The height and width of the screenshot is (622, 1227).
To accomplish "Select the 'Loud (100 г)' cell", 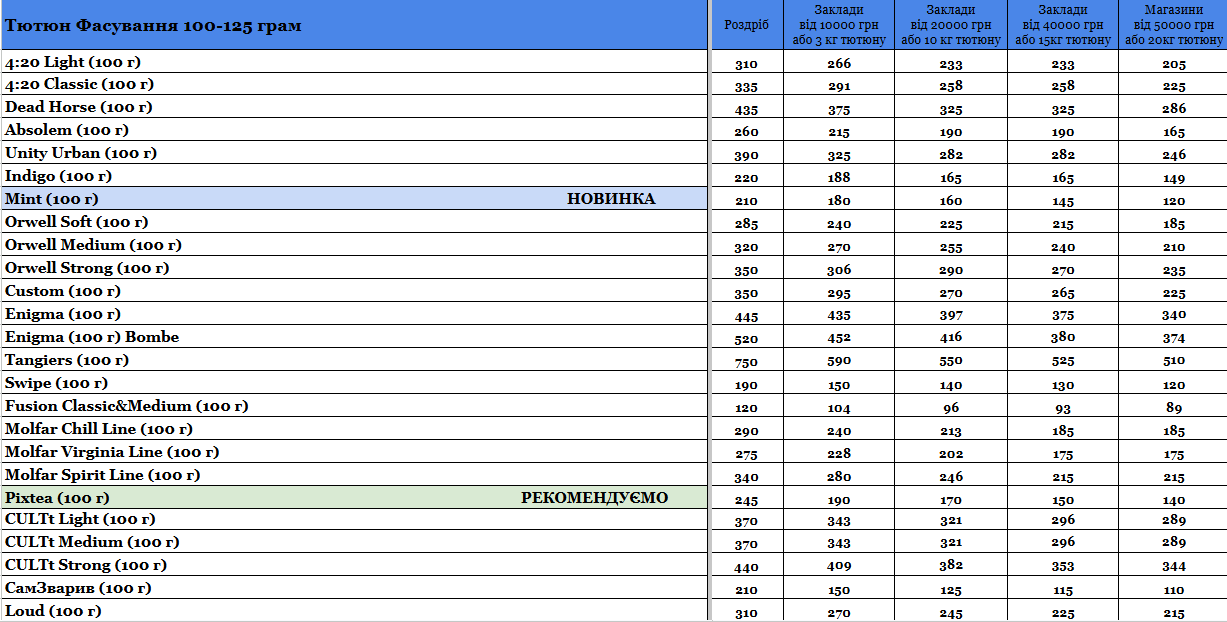I will tap(354, 611).
